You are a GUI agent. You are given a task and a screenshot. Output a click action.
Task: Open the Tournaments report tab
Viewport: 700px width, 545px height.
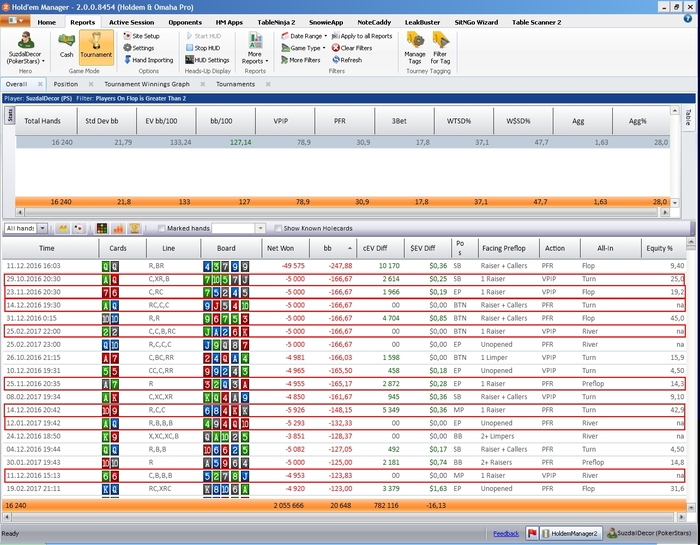(235, 84)
